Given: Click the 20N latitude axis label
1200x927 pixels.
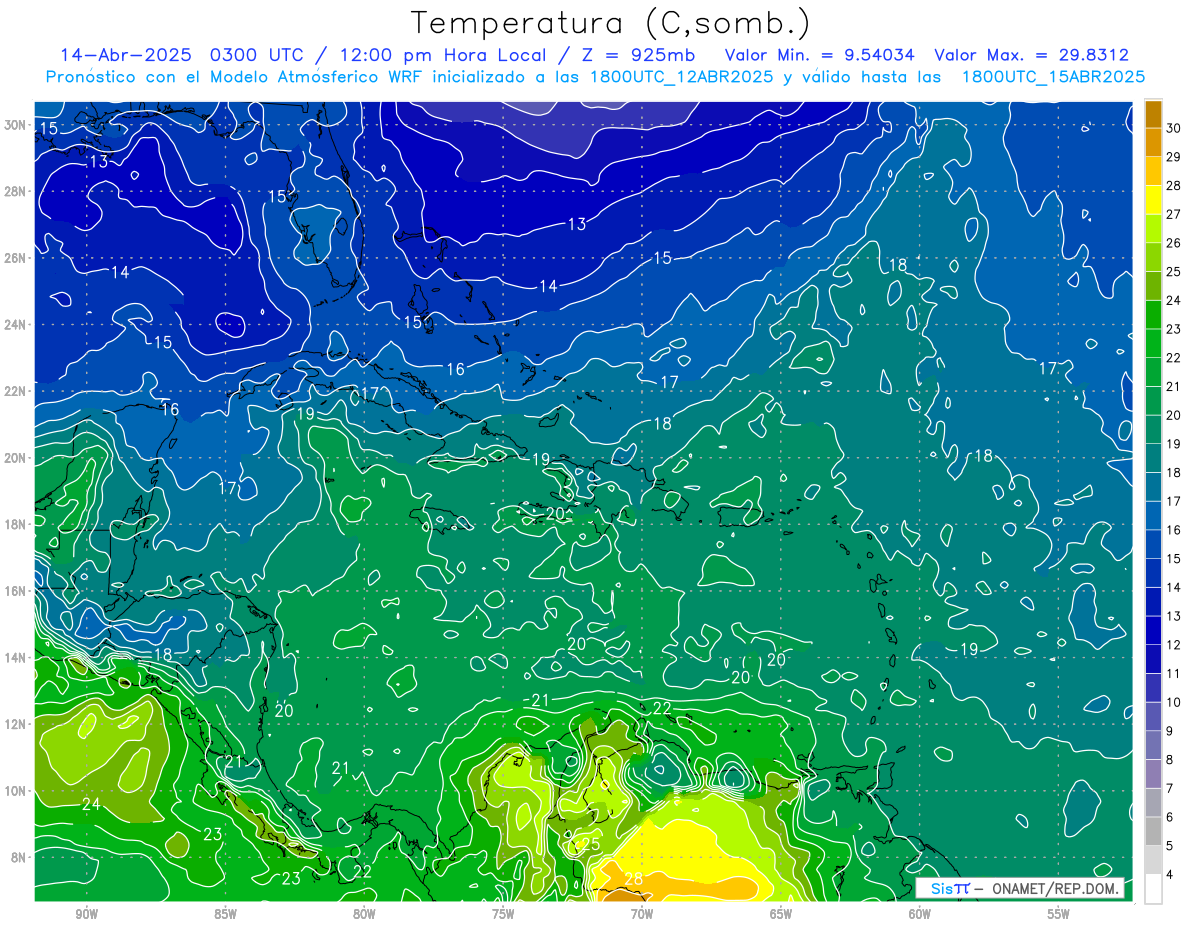Looking at the screenshot, I should (x=15, y=457).
